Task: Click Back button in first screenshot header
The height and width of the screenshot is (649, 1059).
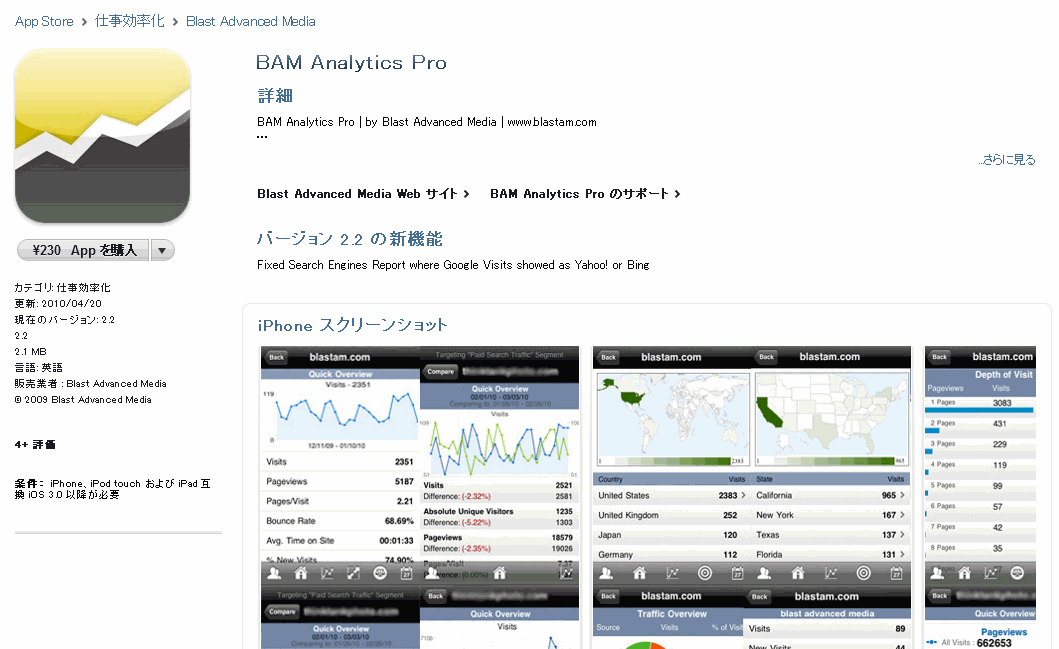Action: [x=277, y=357]
